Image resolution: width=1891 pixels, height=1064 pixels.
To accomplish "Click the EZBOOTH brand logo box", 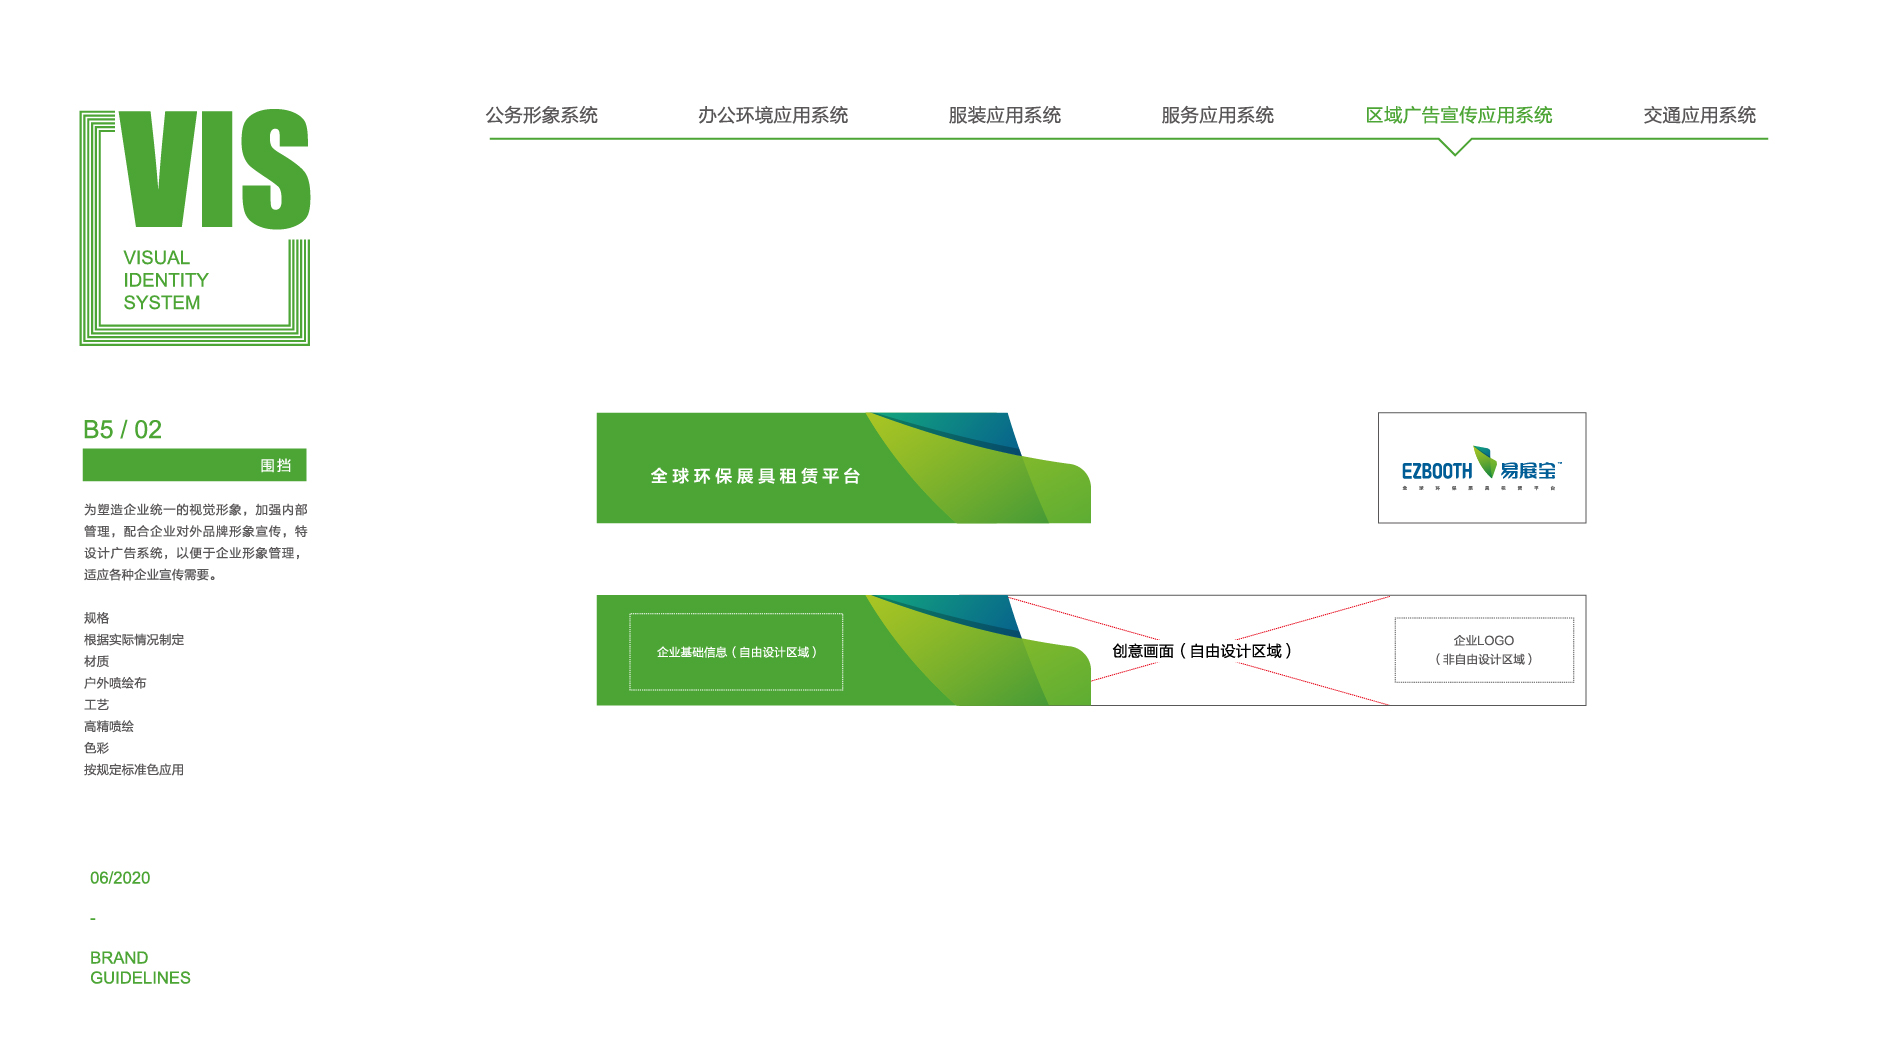I will (x=1481, y=468).
